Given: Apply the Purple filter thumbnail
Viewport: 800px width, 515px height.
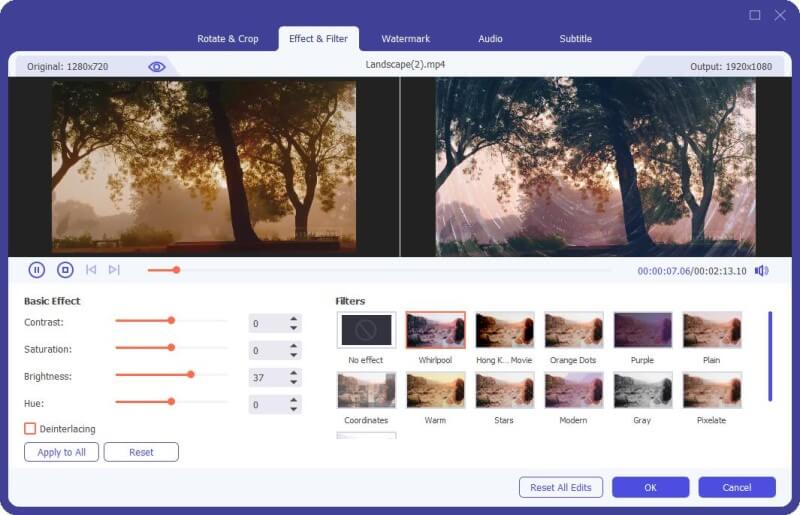Looking at the screenshot, I should click(x=643, y=330).
